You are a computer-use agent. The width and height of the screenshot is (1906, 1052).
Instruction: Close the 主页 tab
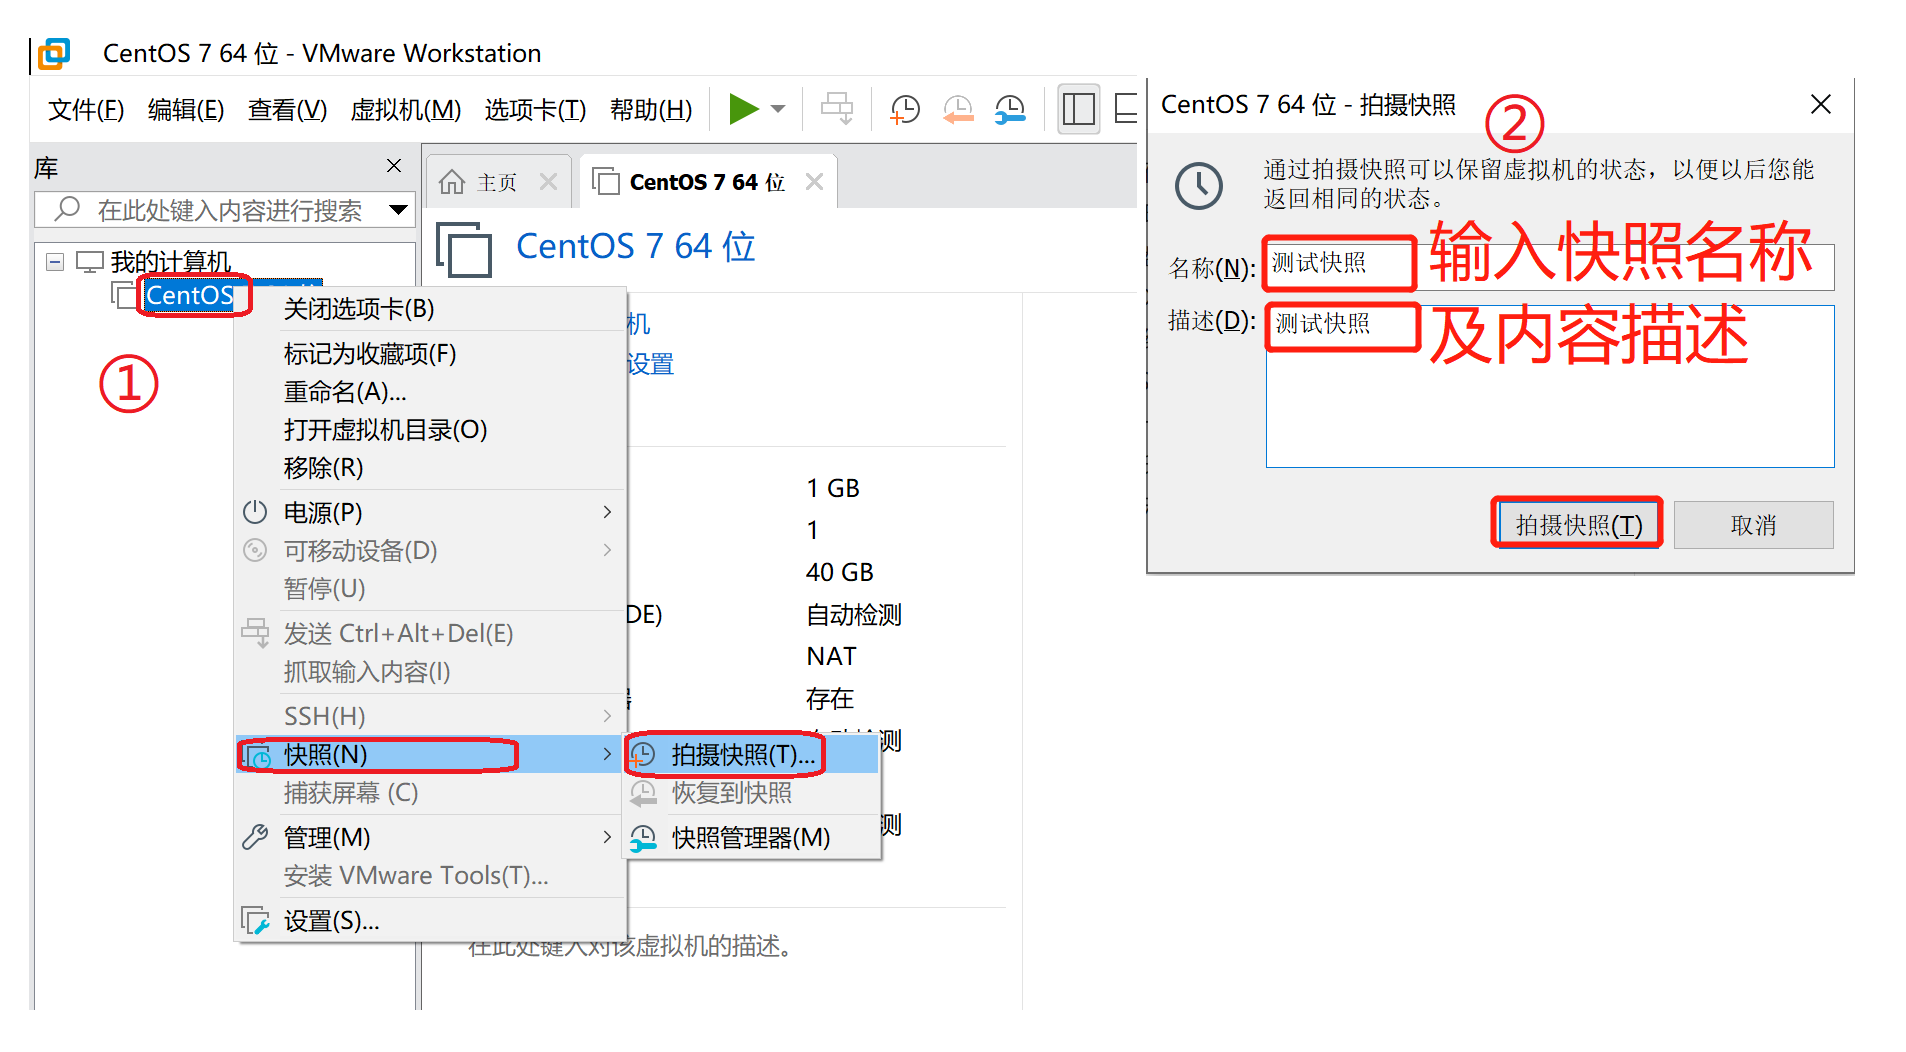coord(548,182)
